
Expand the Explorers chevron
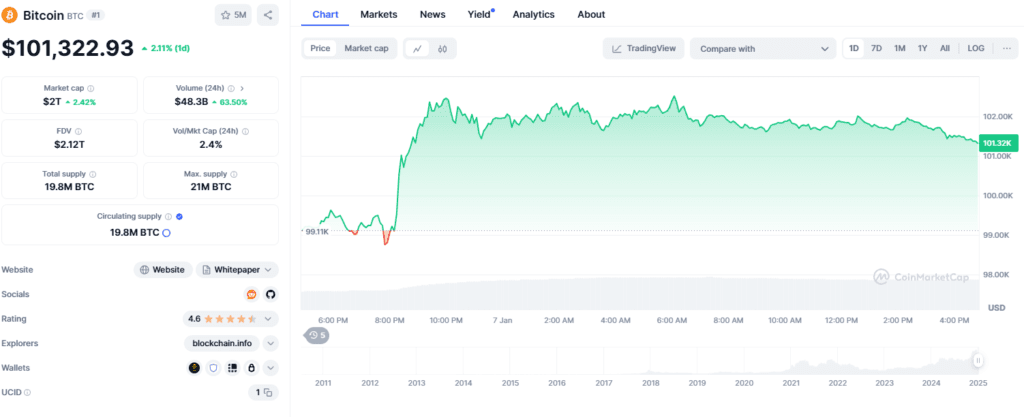pos(271,343)
